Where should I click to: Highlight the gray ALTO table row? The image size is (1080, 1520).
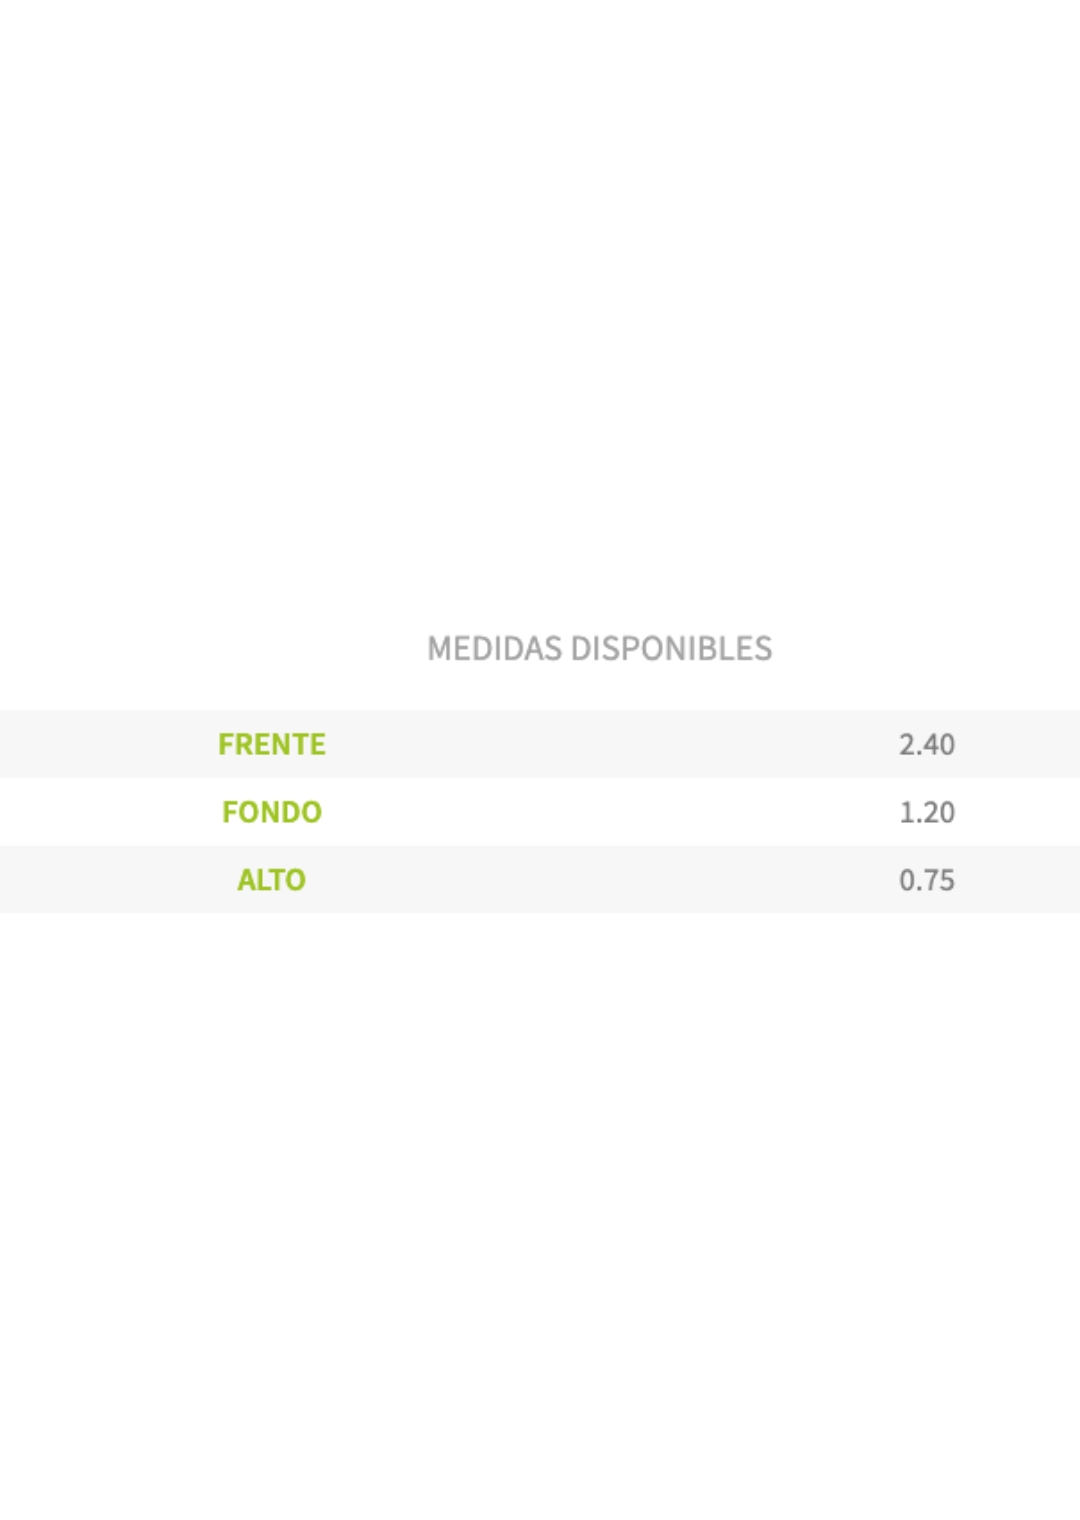tap(600, 880)
